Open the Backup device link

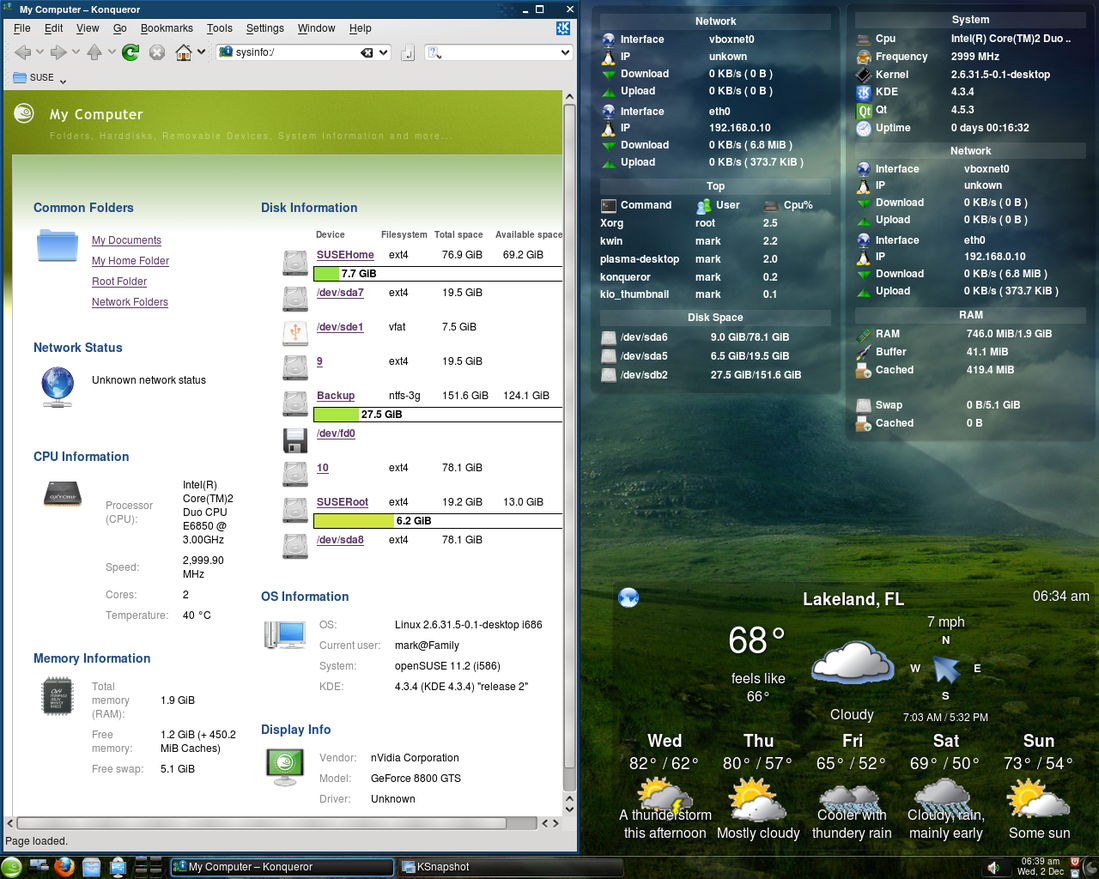tap(336, 396)
